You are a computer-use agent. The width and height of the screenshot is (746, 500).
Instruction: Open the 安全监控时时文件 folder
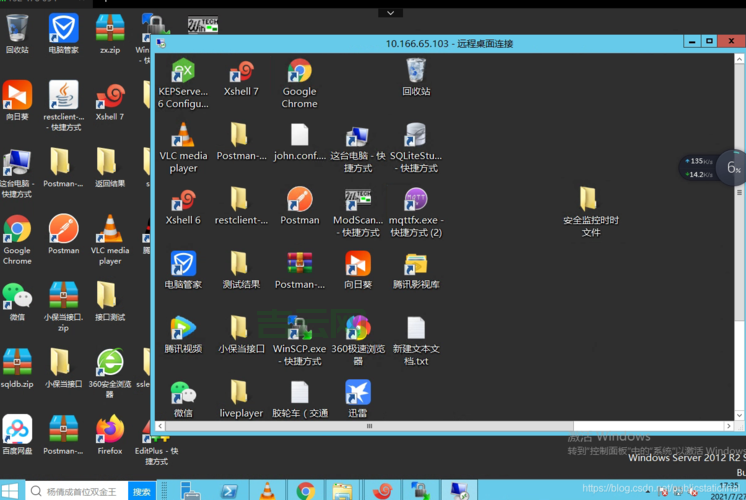point(590,200)
